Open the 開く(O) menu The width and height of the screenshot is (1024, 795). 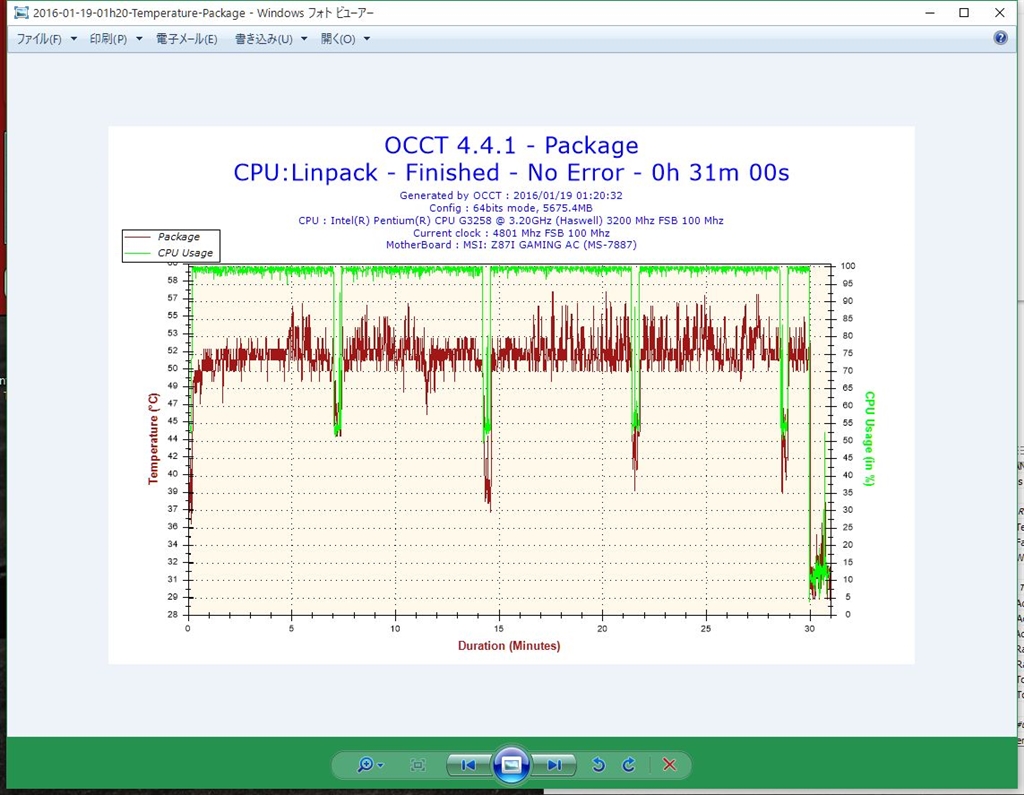(338, 39)
